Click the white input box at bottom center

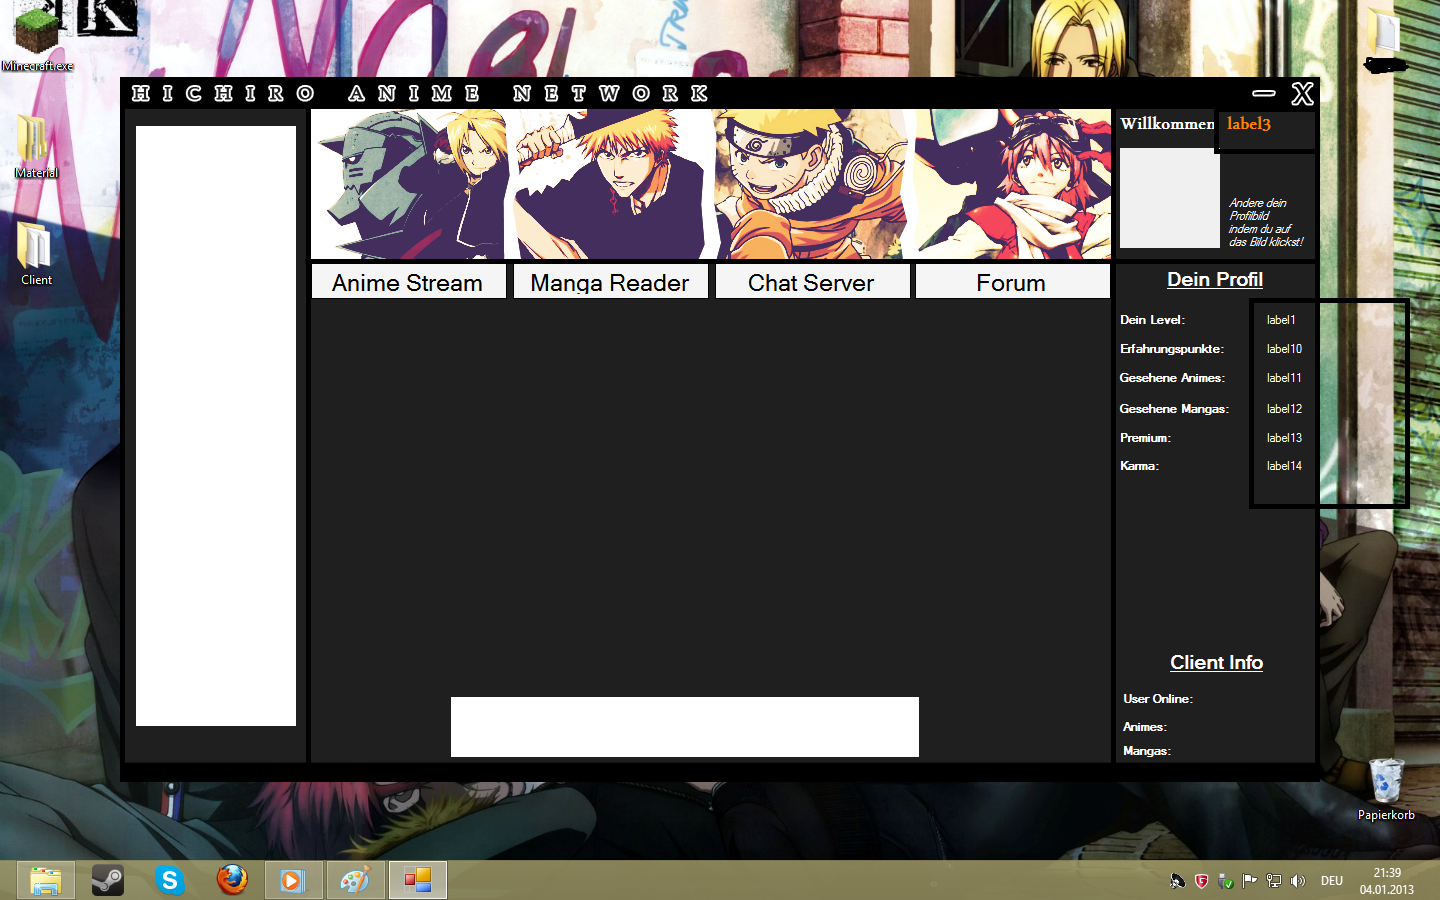[x=684, y=727]
